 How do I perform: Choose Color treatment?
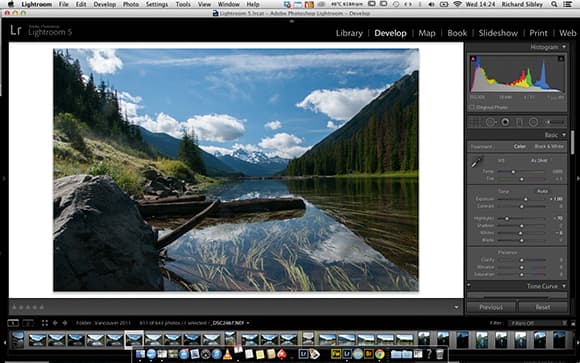[519, 147]
